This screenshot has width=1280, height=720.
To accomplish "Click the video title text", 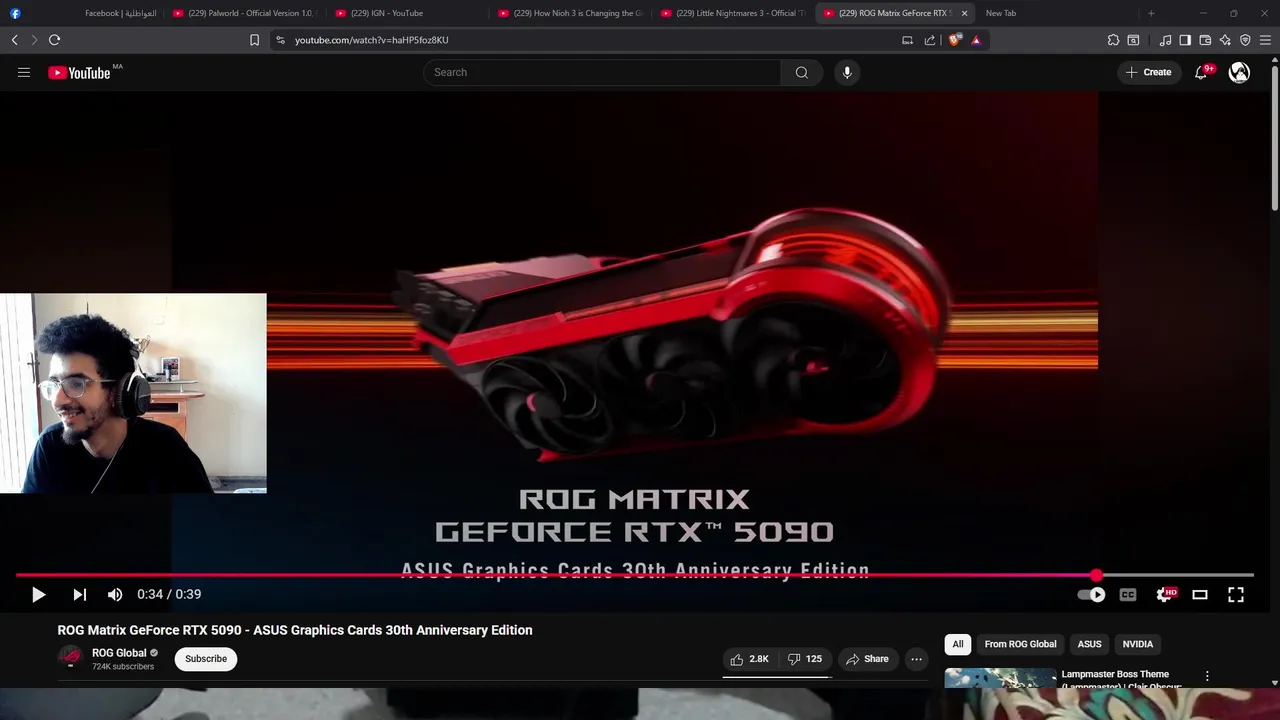I will tap(295, 630).
